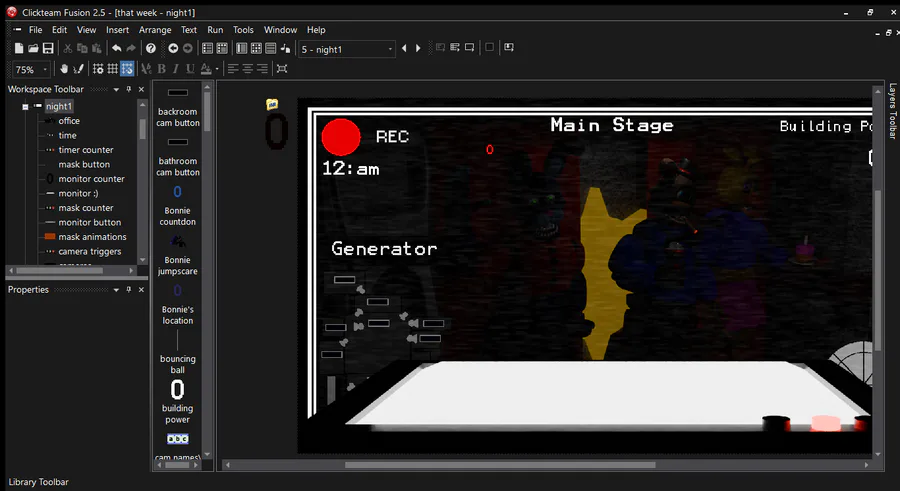Undo the last action

click(x=117, y=48)
